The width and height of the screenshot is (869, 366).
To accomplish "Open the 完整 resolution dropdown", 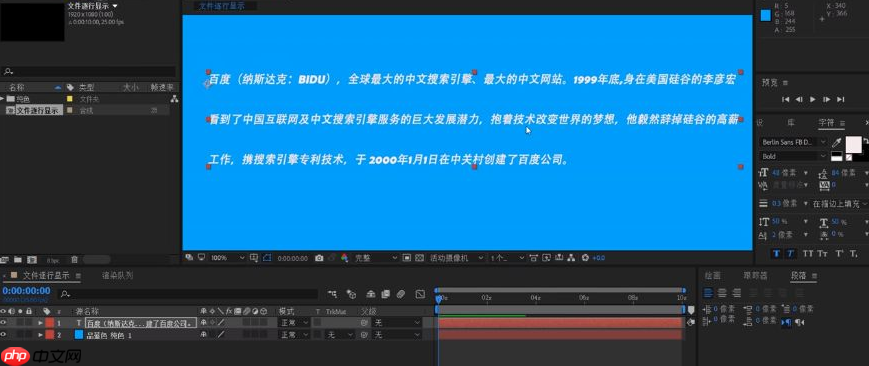I will (376, 258).
